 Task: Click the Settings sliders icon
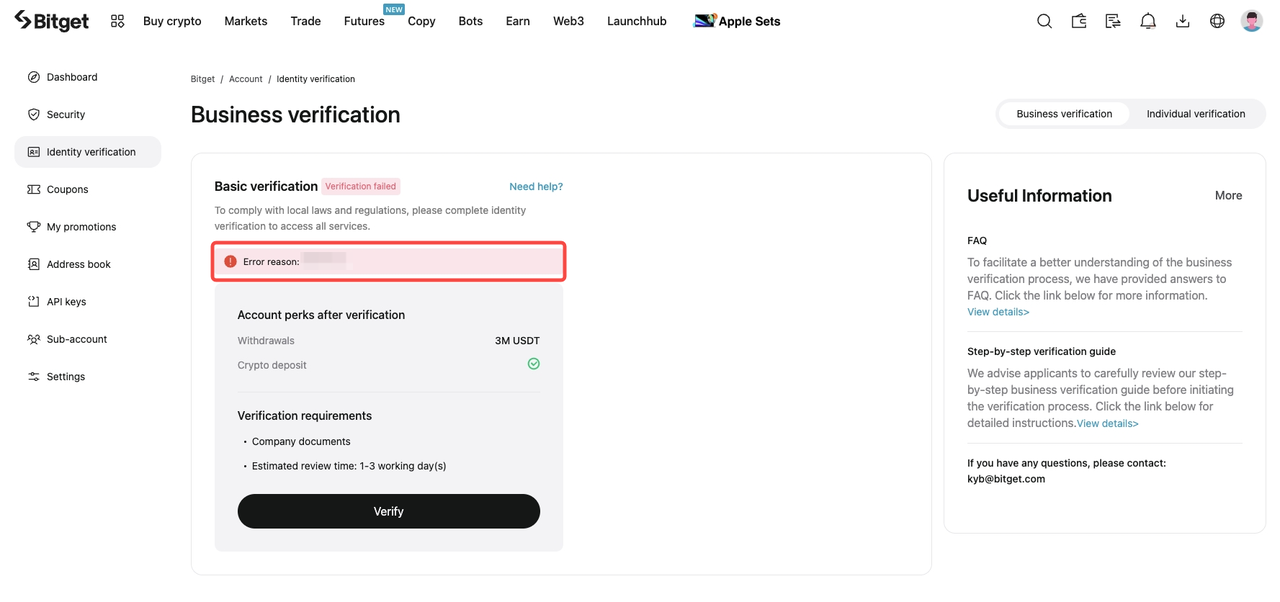pos(34,377)
